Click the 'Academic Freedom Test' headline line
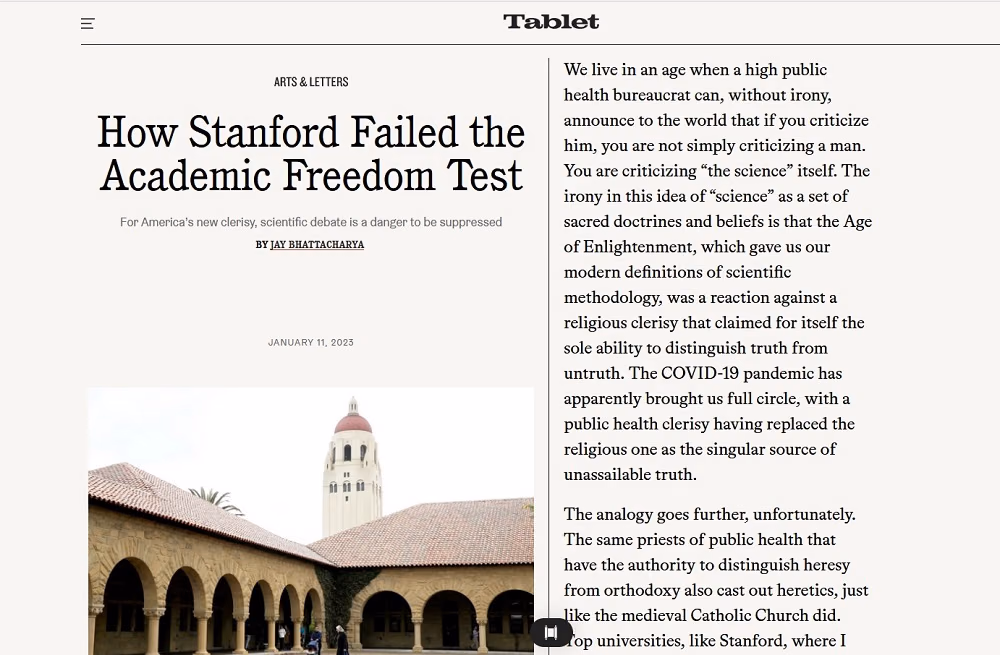Screen dimensions: 1000x655 click(311, 175)
